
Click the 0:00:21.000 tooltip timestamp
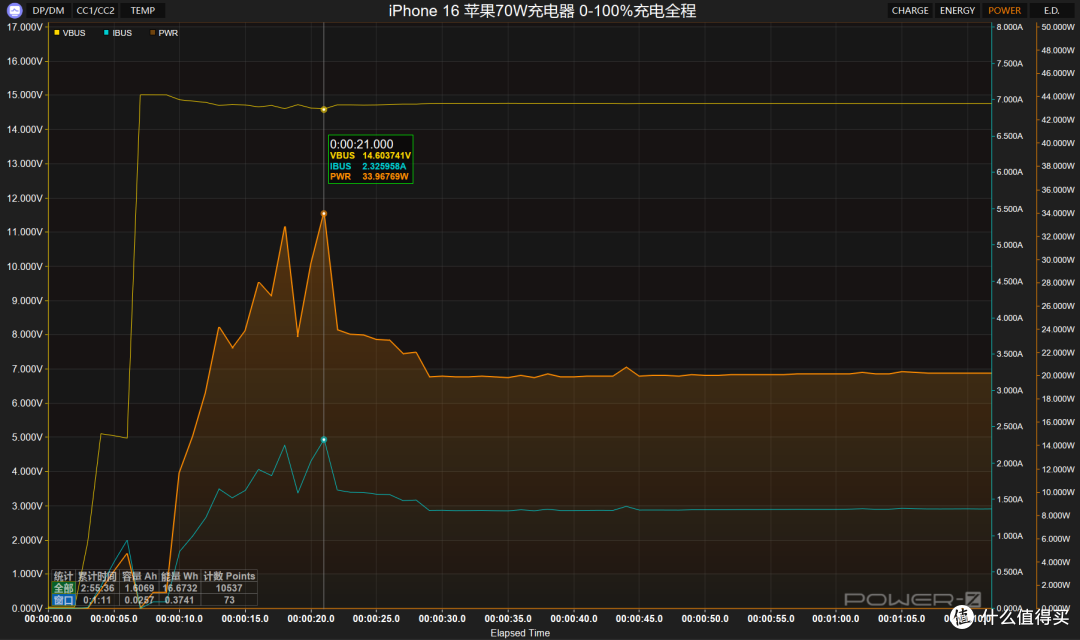tap(362, 144)
